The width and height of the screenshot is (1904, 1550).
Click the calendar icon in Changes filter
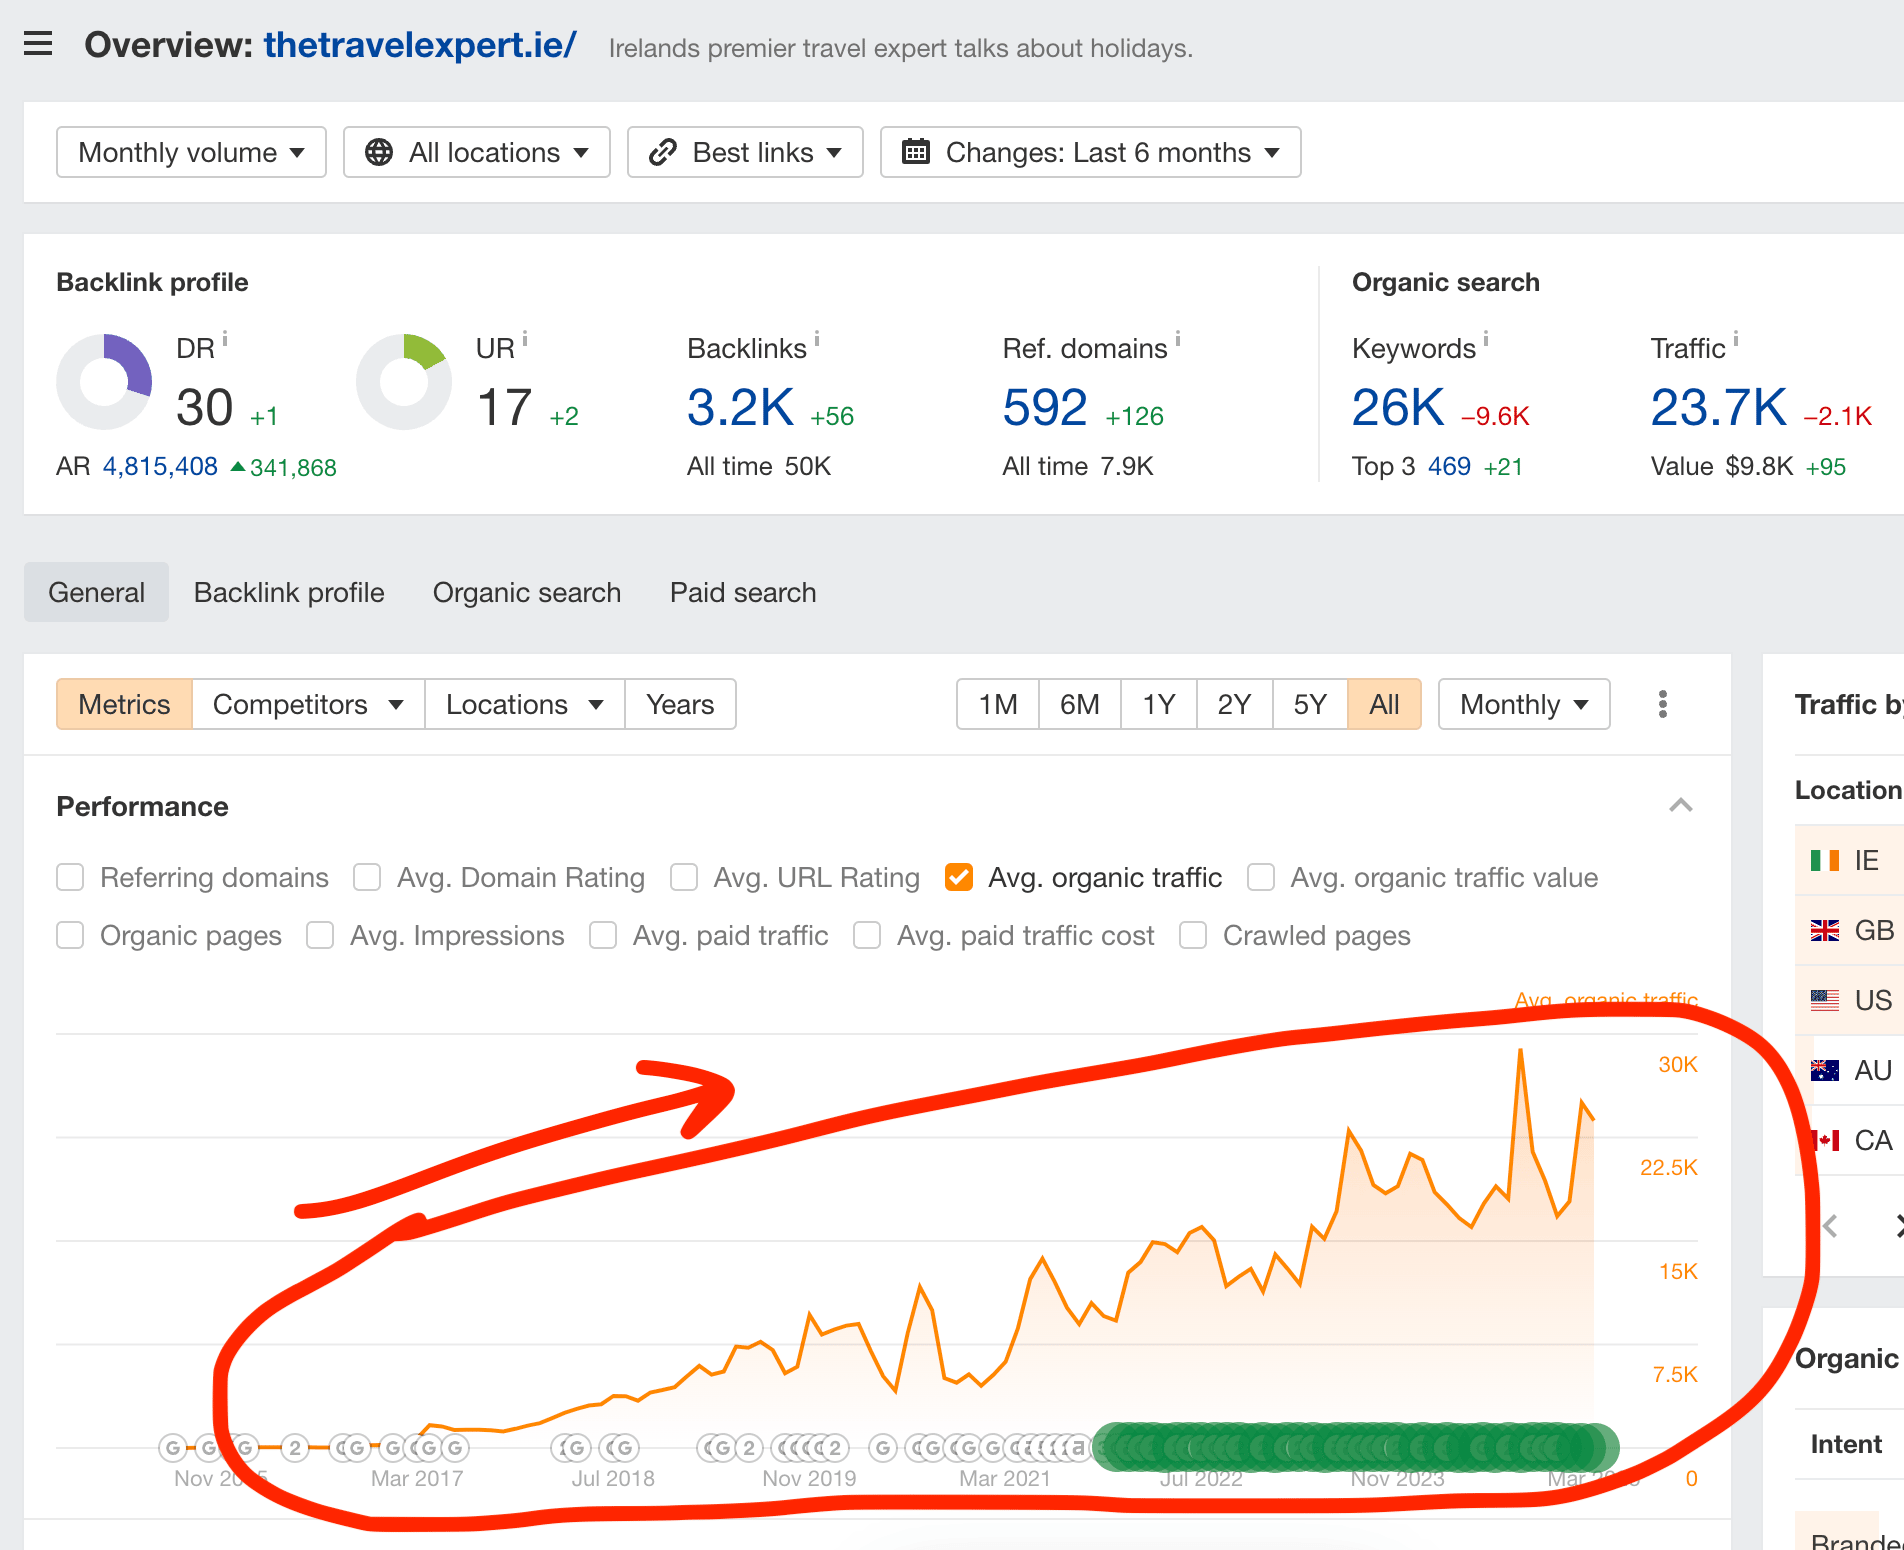(916, 152)
